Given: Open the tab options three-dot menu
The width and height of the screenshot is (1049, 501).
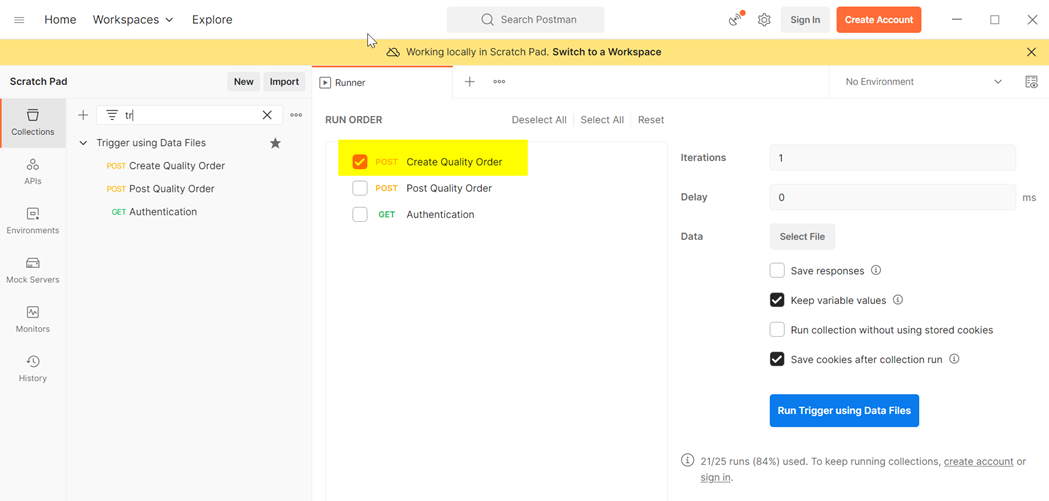Looking at the screenshot, I should 499,82.
